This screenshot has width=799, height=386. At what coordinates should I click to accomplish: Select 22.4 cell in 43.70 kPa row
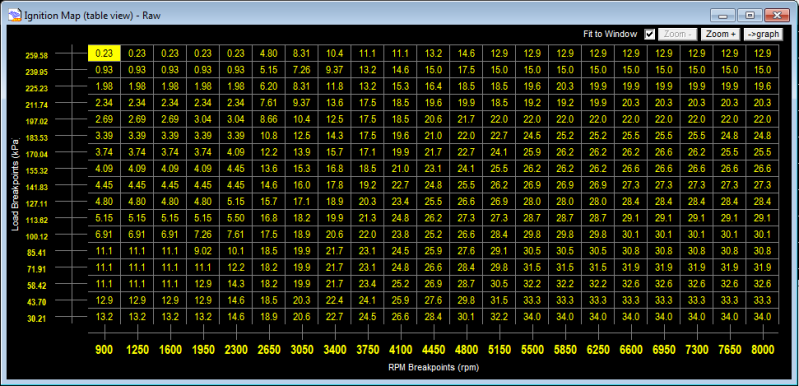(x=335, y=300)
